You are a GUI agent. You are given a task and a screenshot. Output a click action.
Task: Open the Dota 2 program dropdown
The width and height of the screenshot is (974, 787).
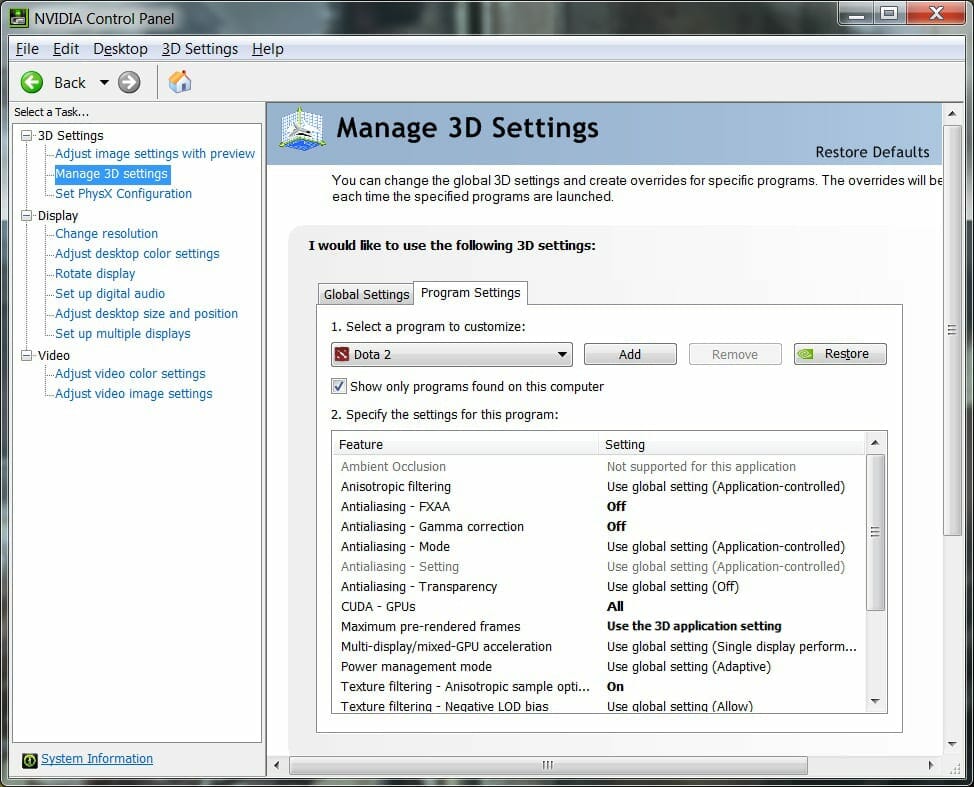pyautogui.click(x=562, y=354)
